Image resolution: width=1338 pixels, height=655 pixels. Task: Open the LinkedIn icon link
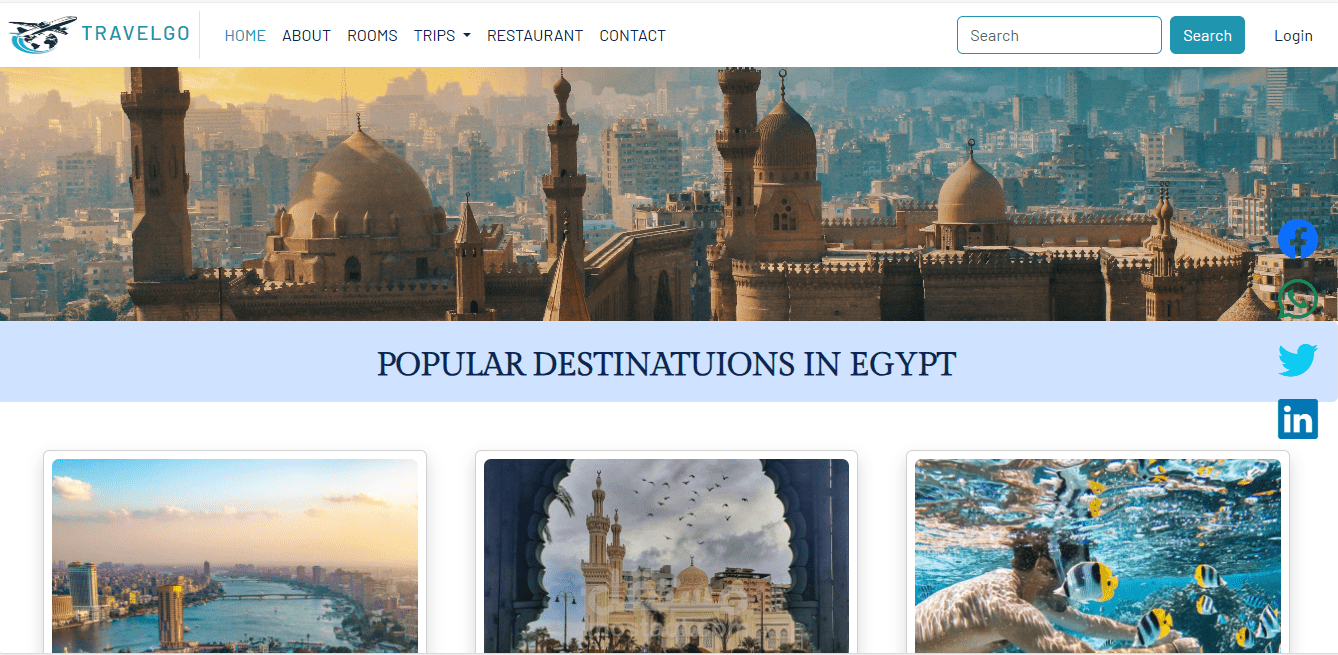tap(1298, 419)
